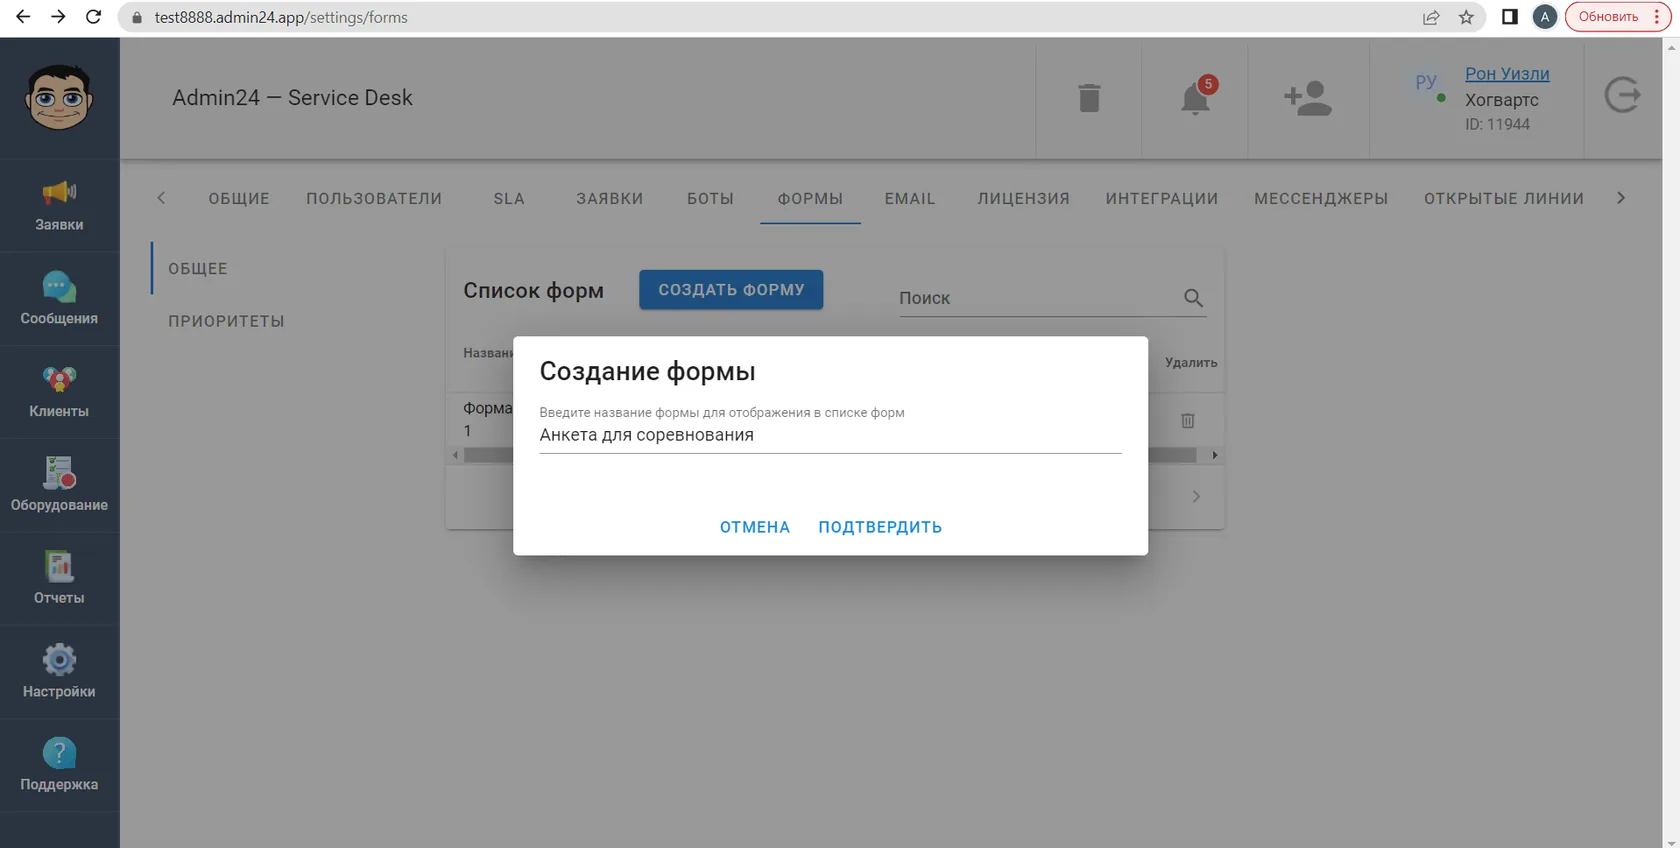Open the ПОЛЬЗОВАТЕЛИ settings tab
The width and height of the screenshot is (1680, 848).
(374, 198)
